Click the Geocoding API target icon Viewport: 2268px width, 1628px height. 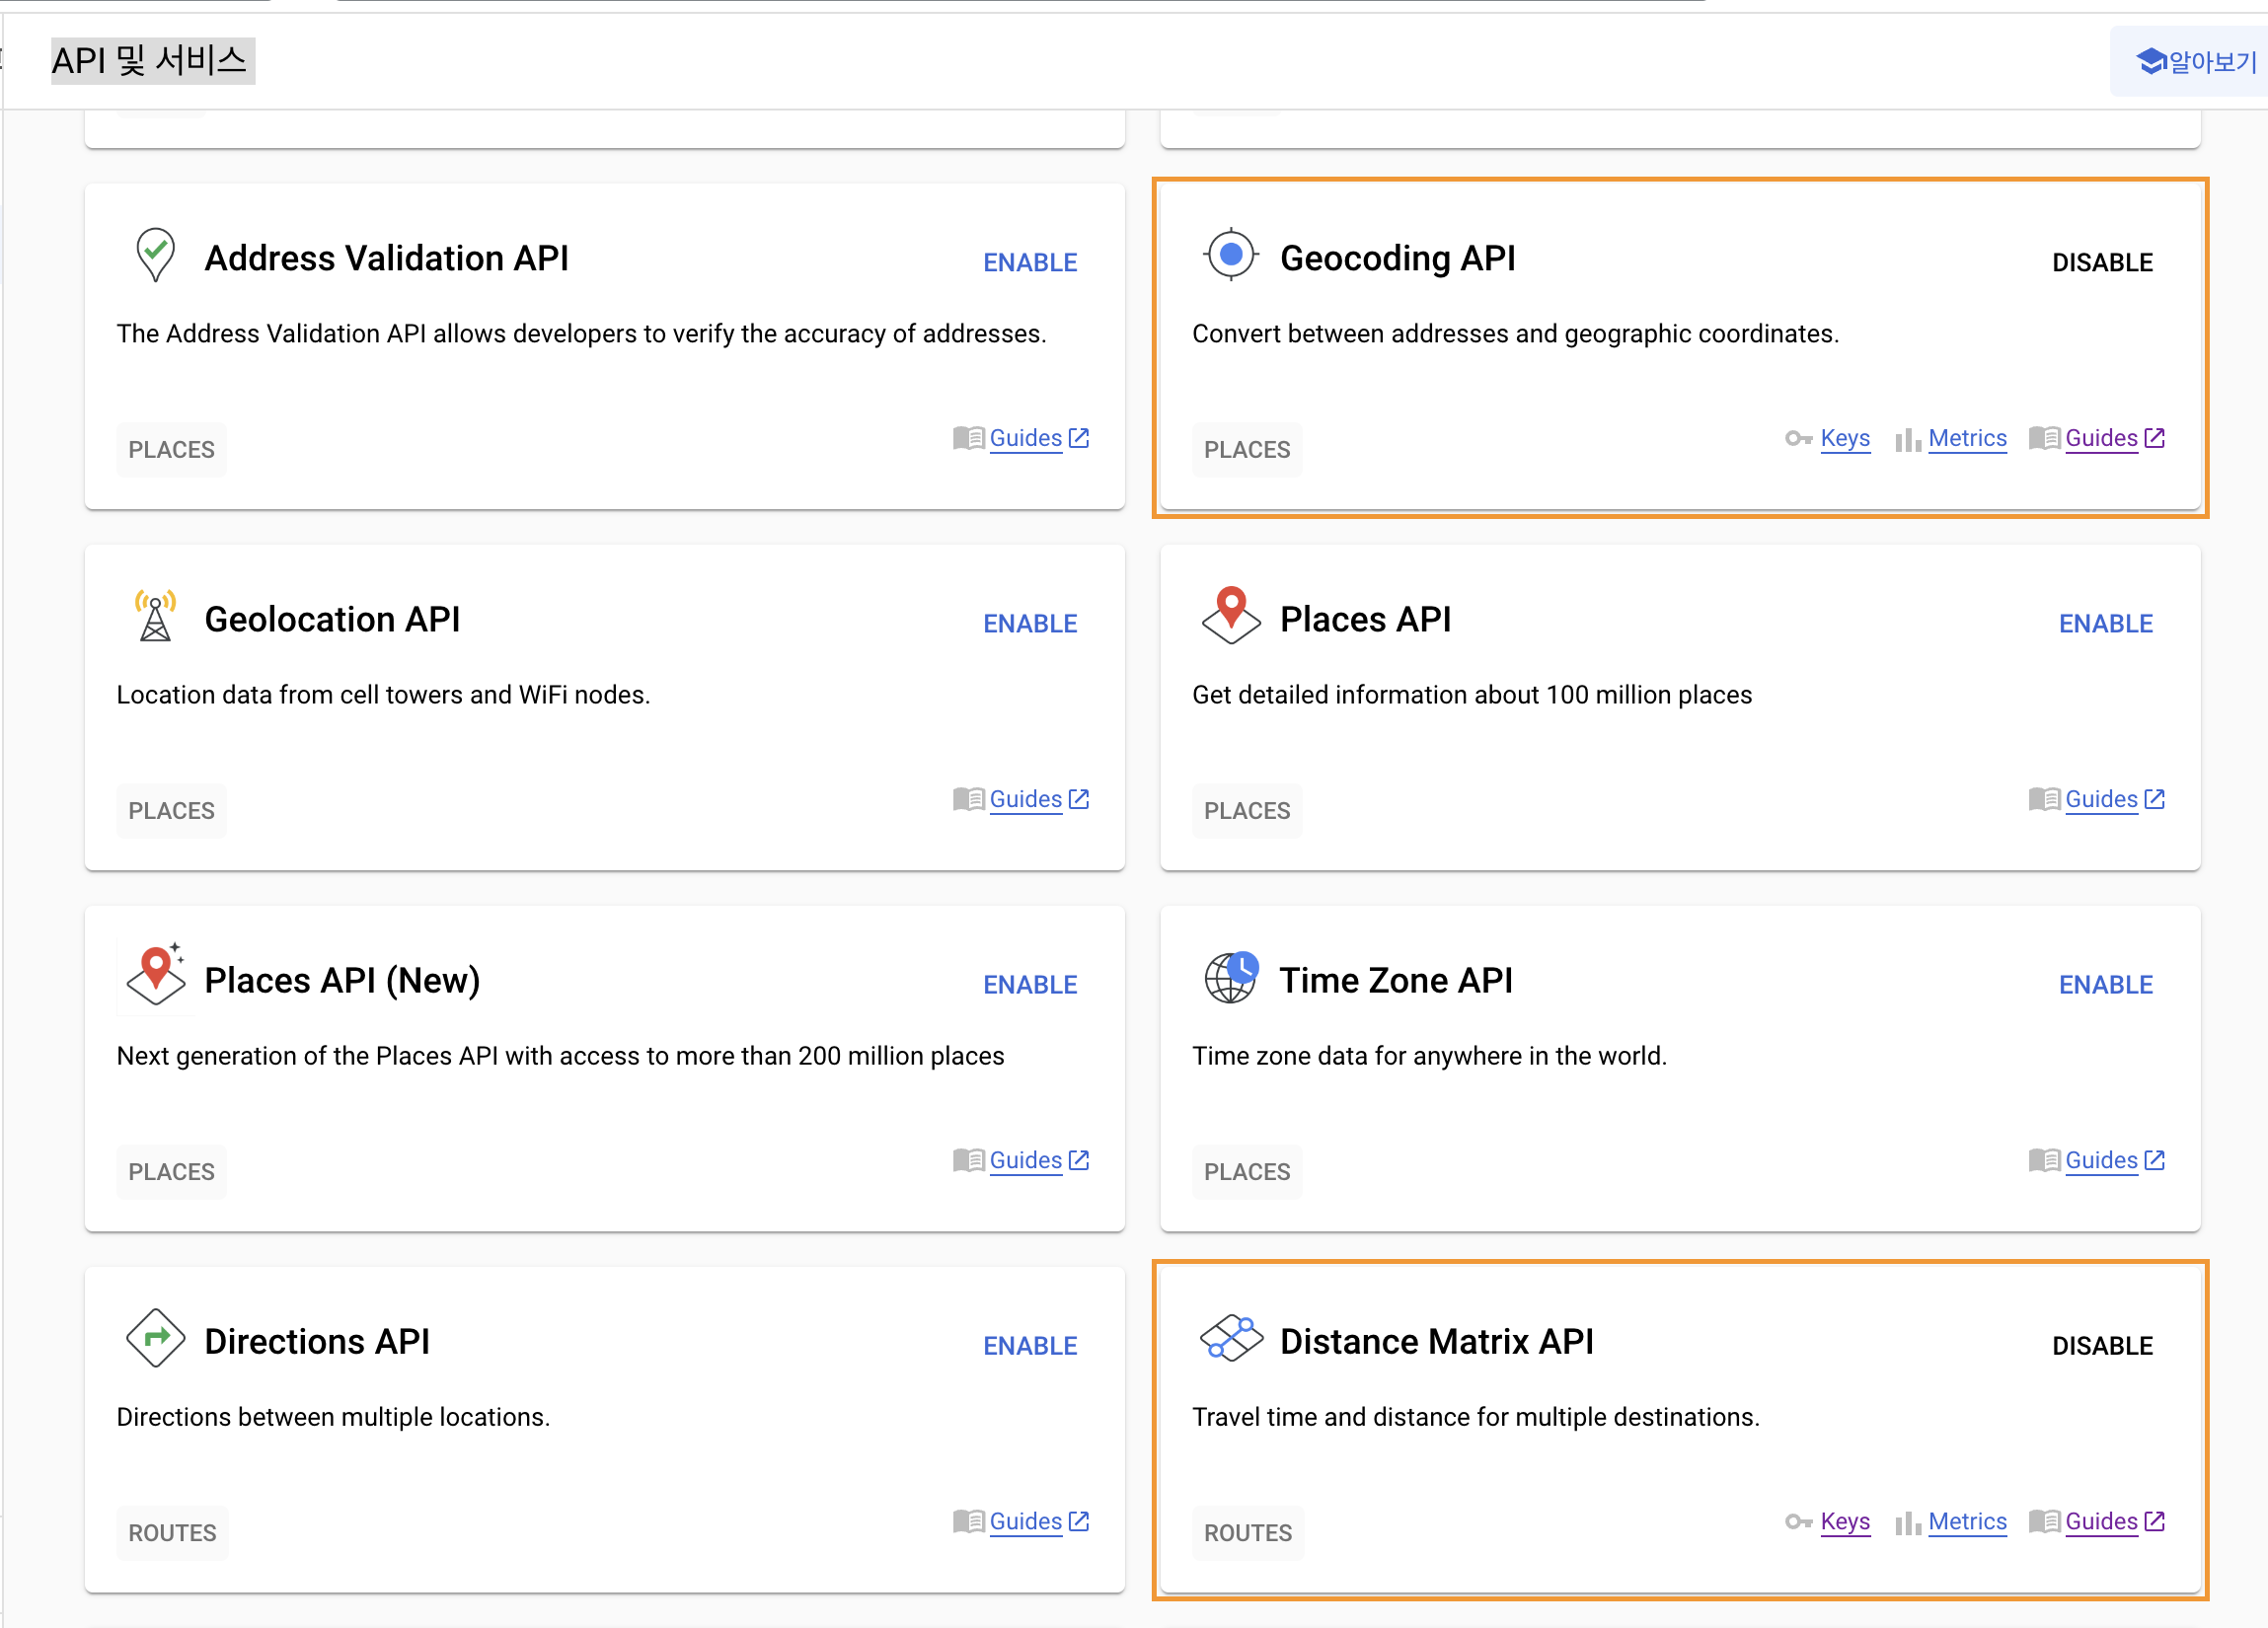point(1231,255)
